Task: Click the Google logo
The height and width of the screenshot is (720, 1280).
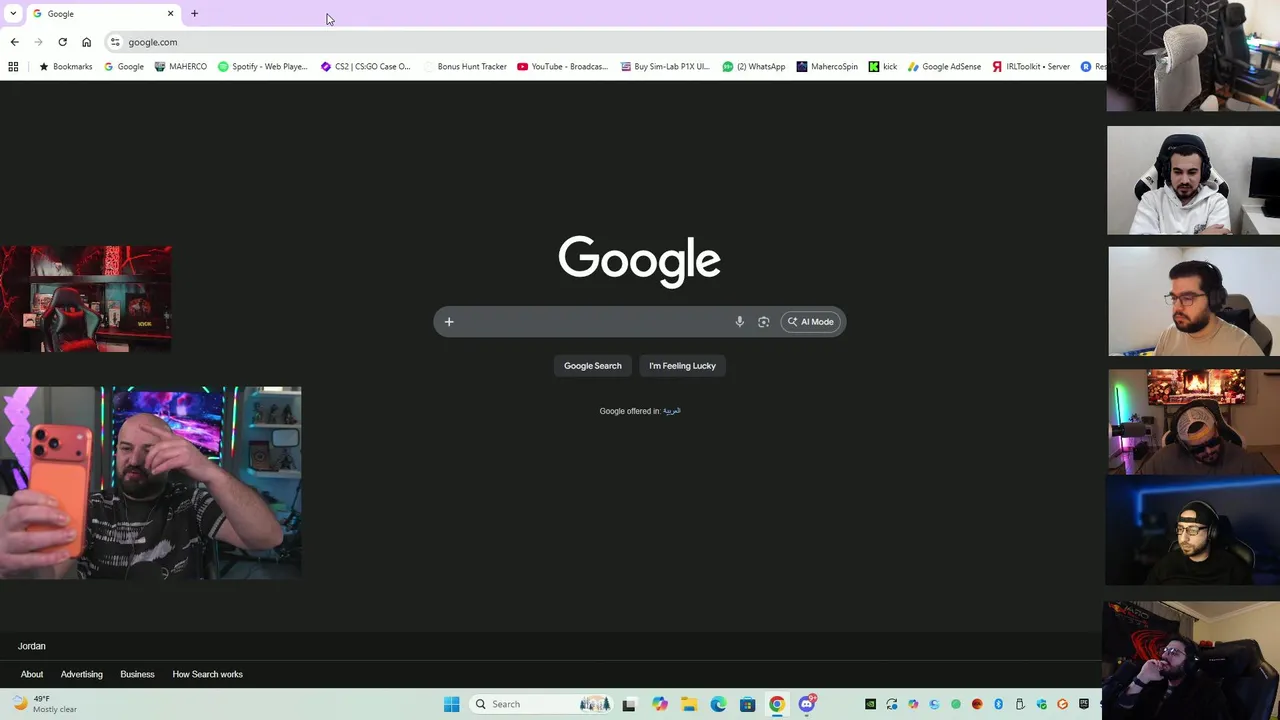Action: [640, 261]
